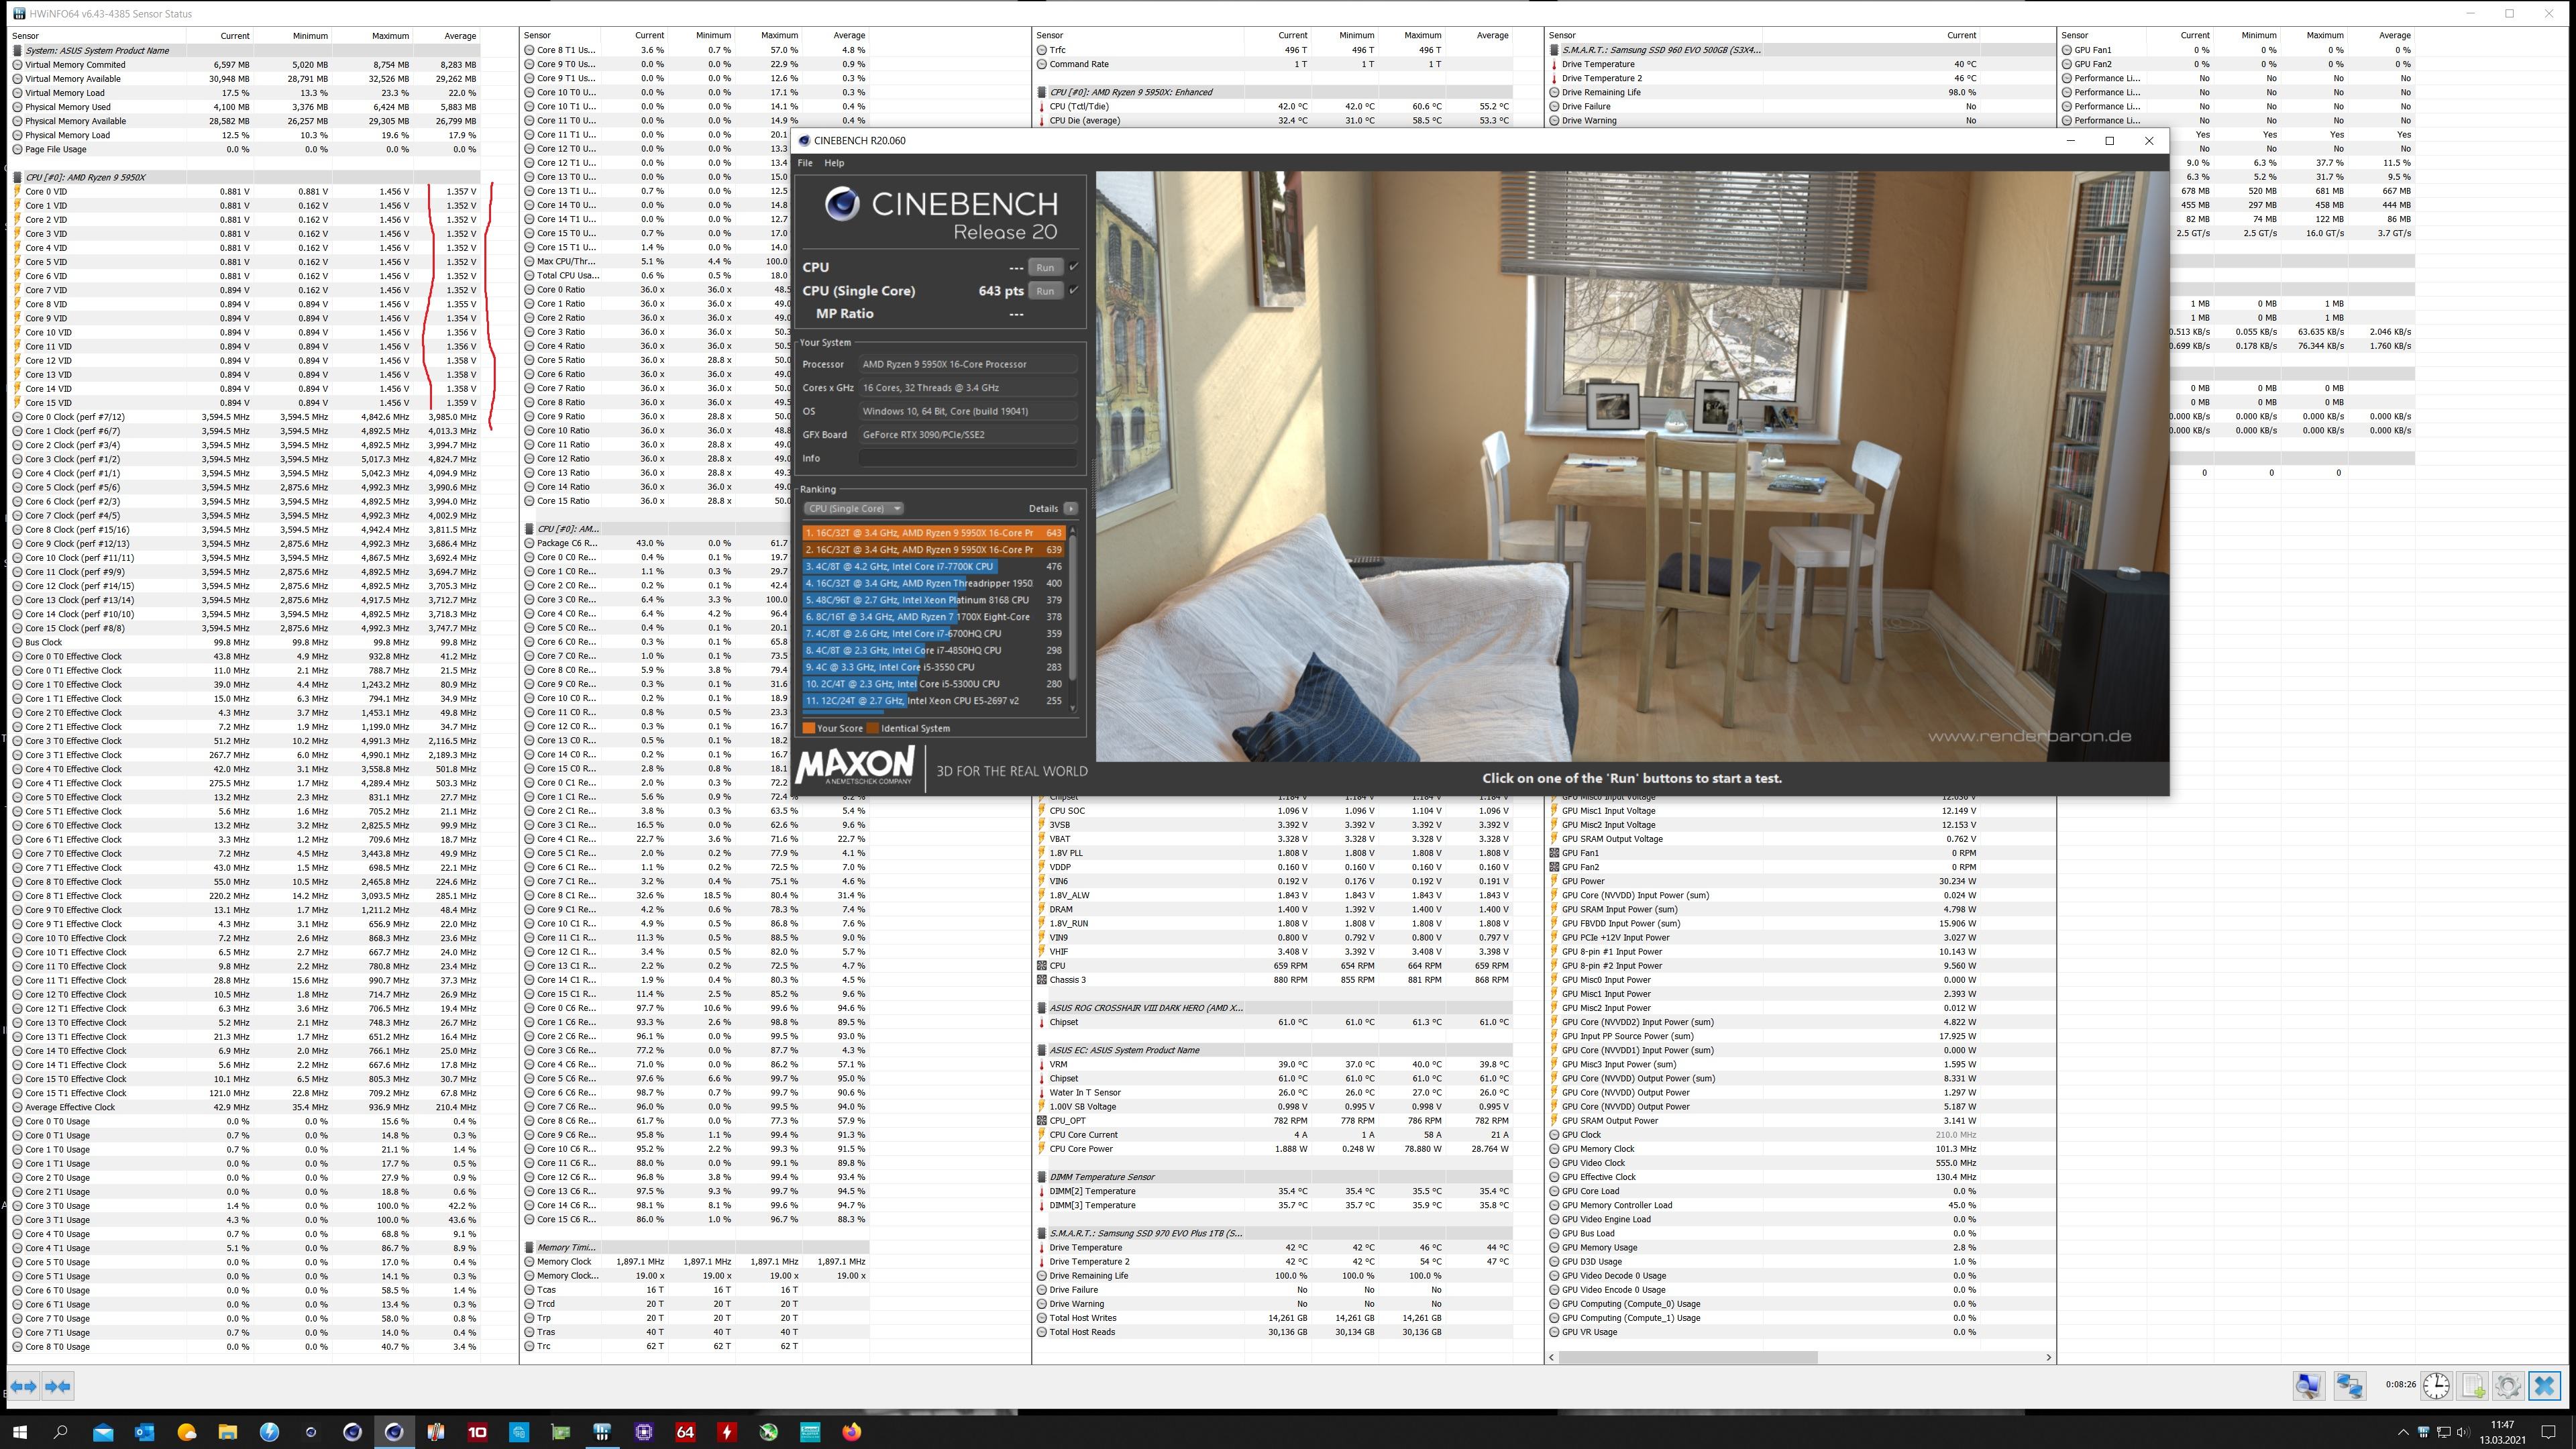Viewport: 2576px width, 1449px height.
Task: Open HWiNFO sensor settings gear icon
Action: pyautogui.click(x=2508, y=1386)
